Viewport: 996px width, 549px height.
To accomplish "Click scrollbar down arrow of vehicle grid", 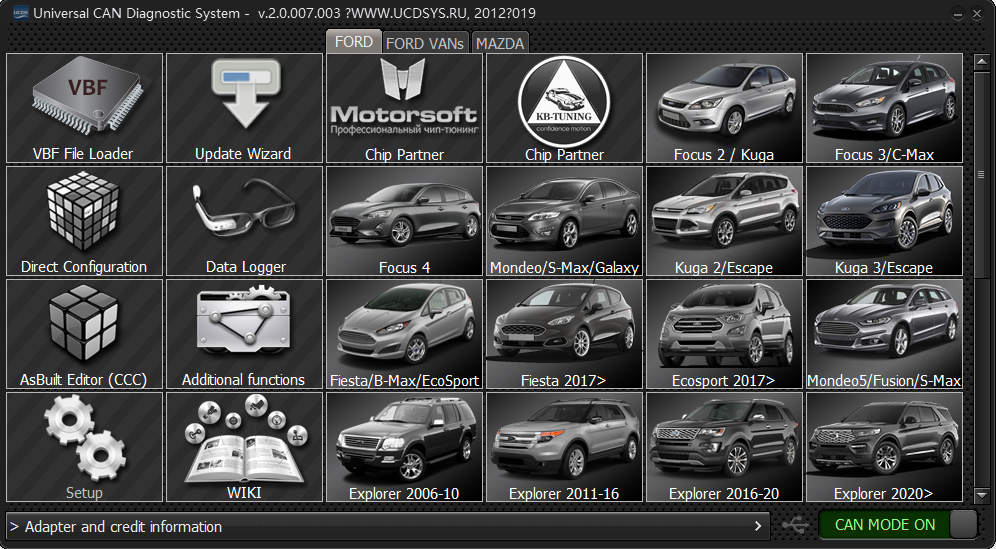I will (981, 494).
